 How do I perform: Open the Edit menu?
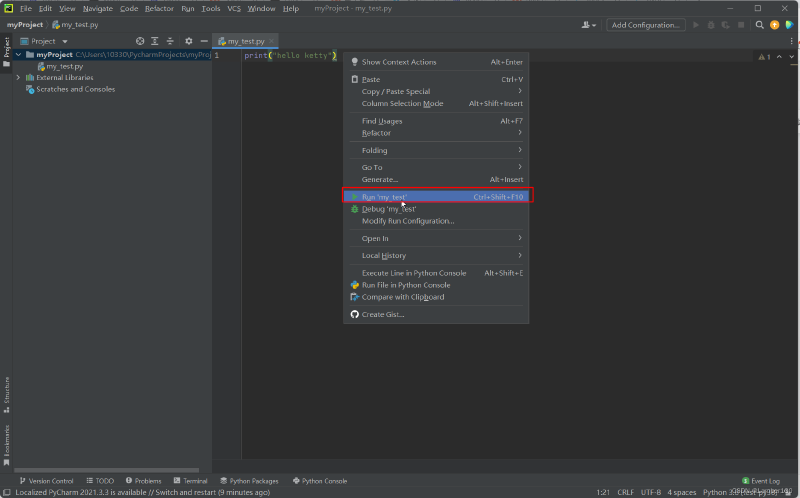pos(45,9)
